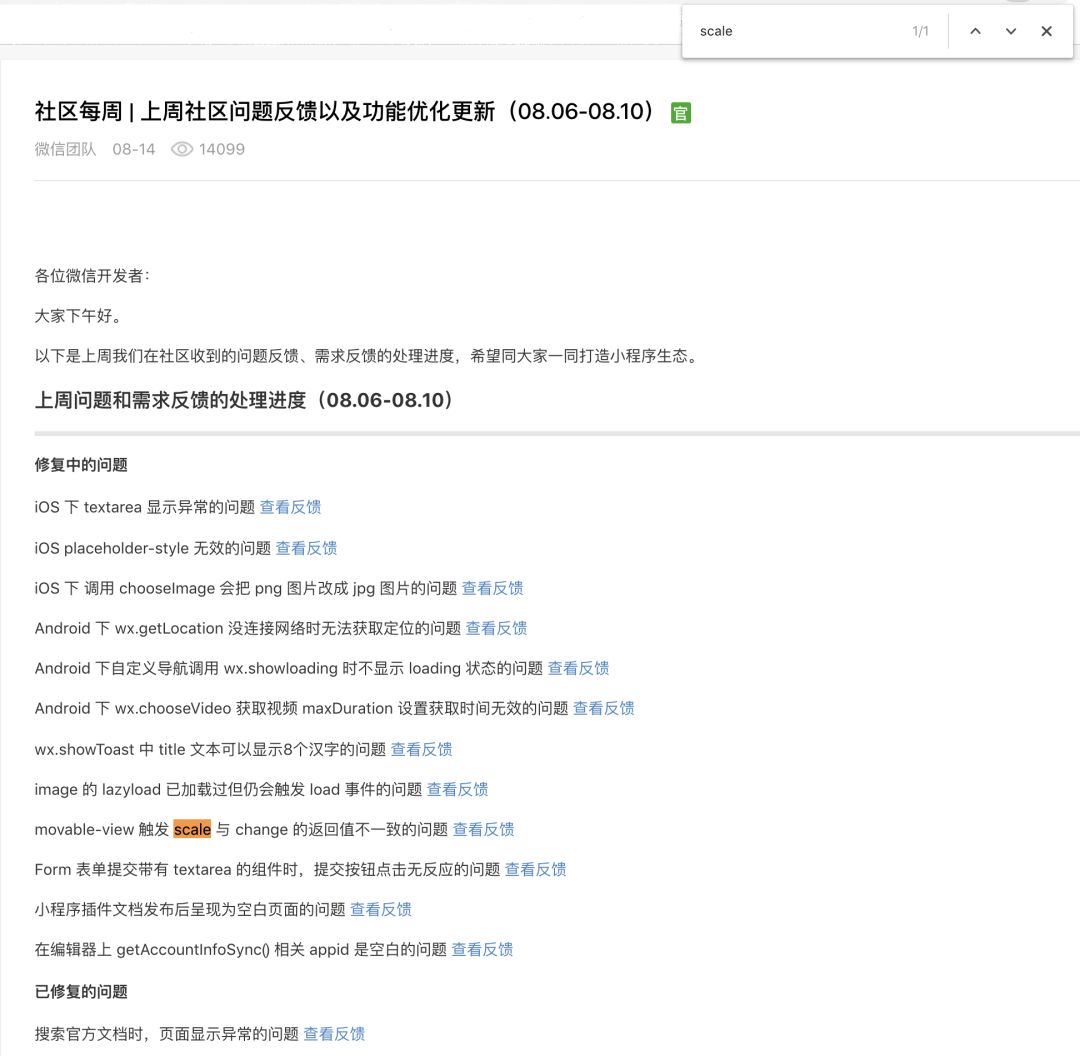Click the heading 修复中的问题
The width and height of the screenshot is (1080, 1056).
point(81,465)
